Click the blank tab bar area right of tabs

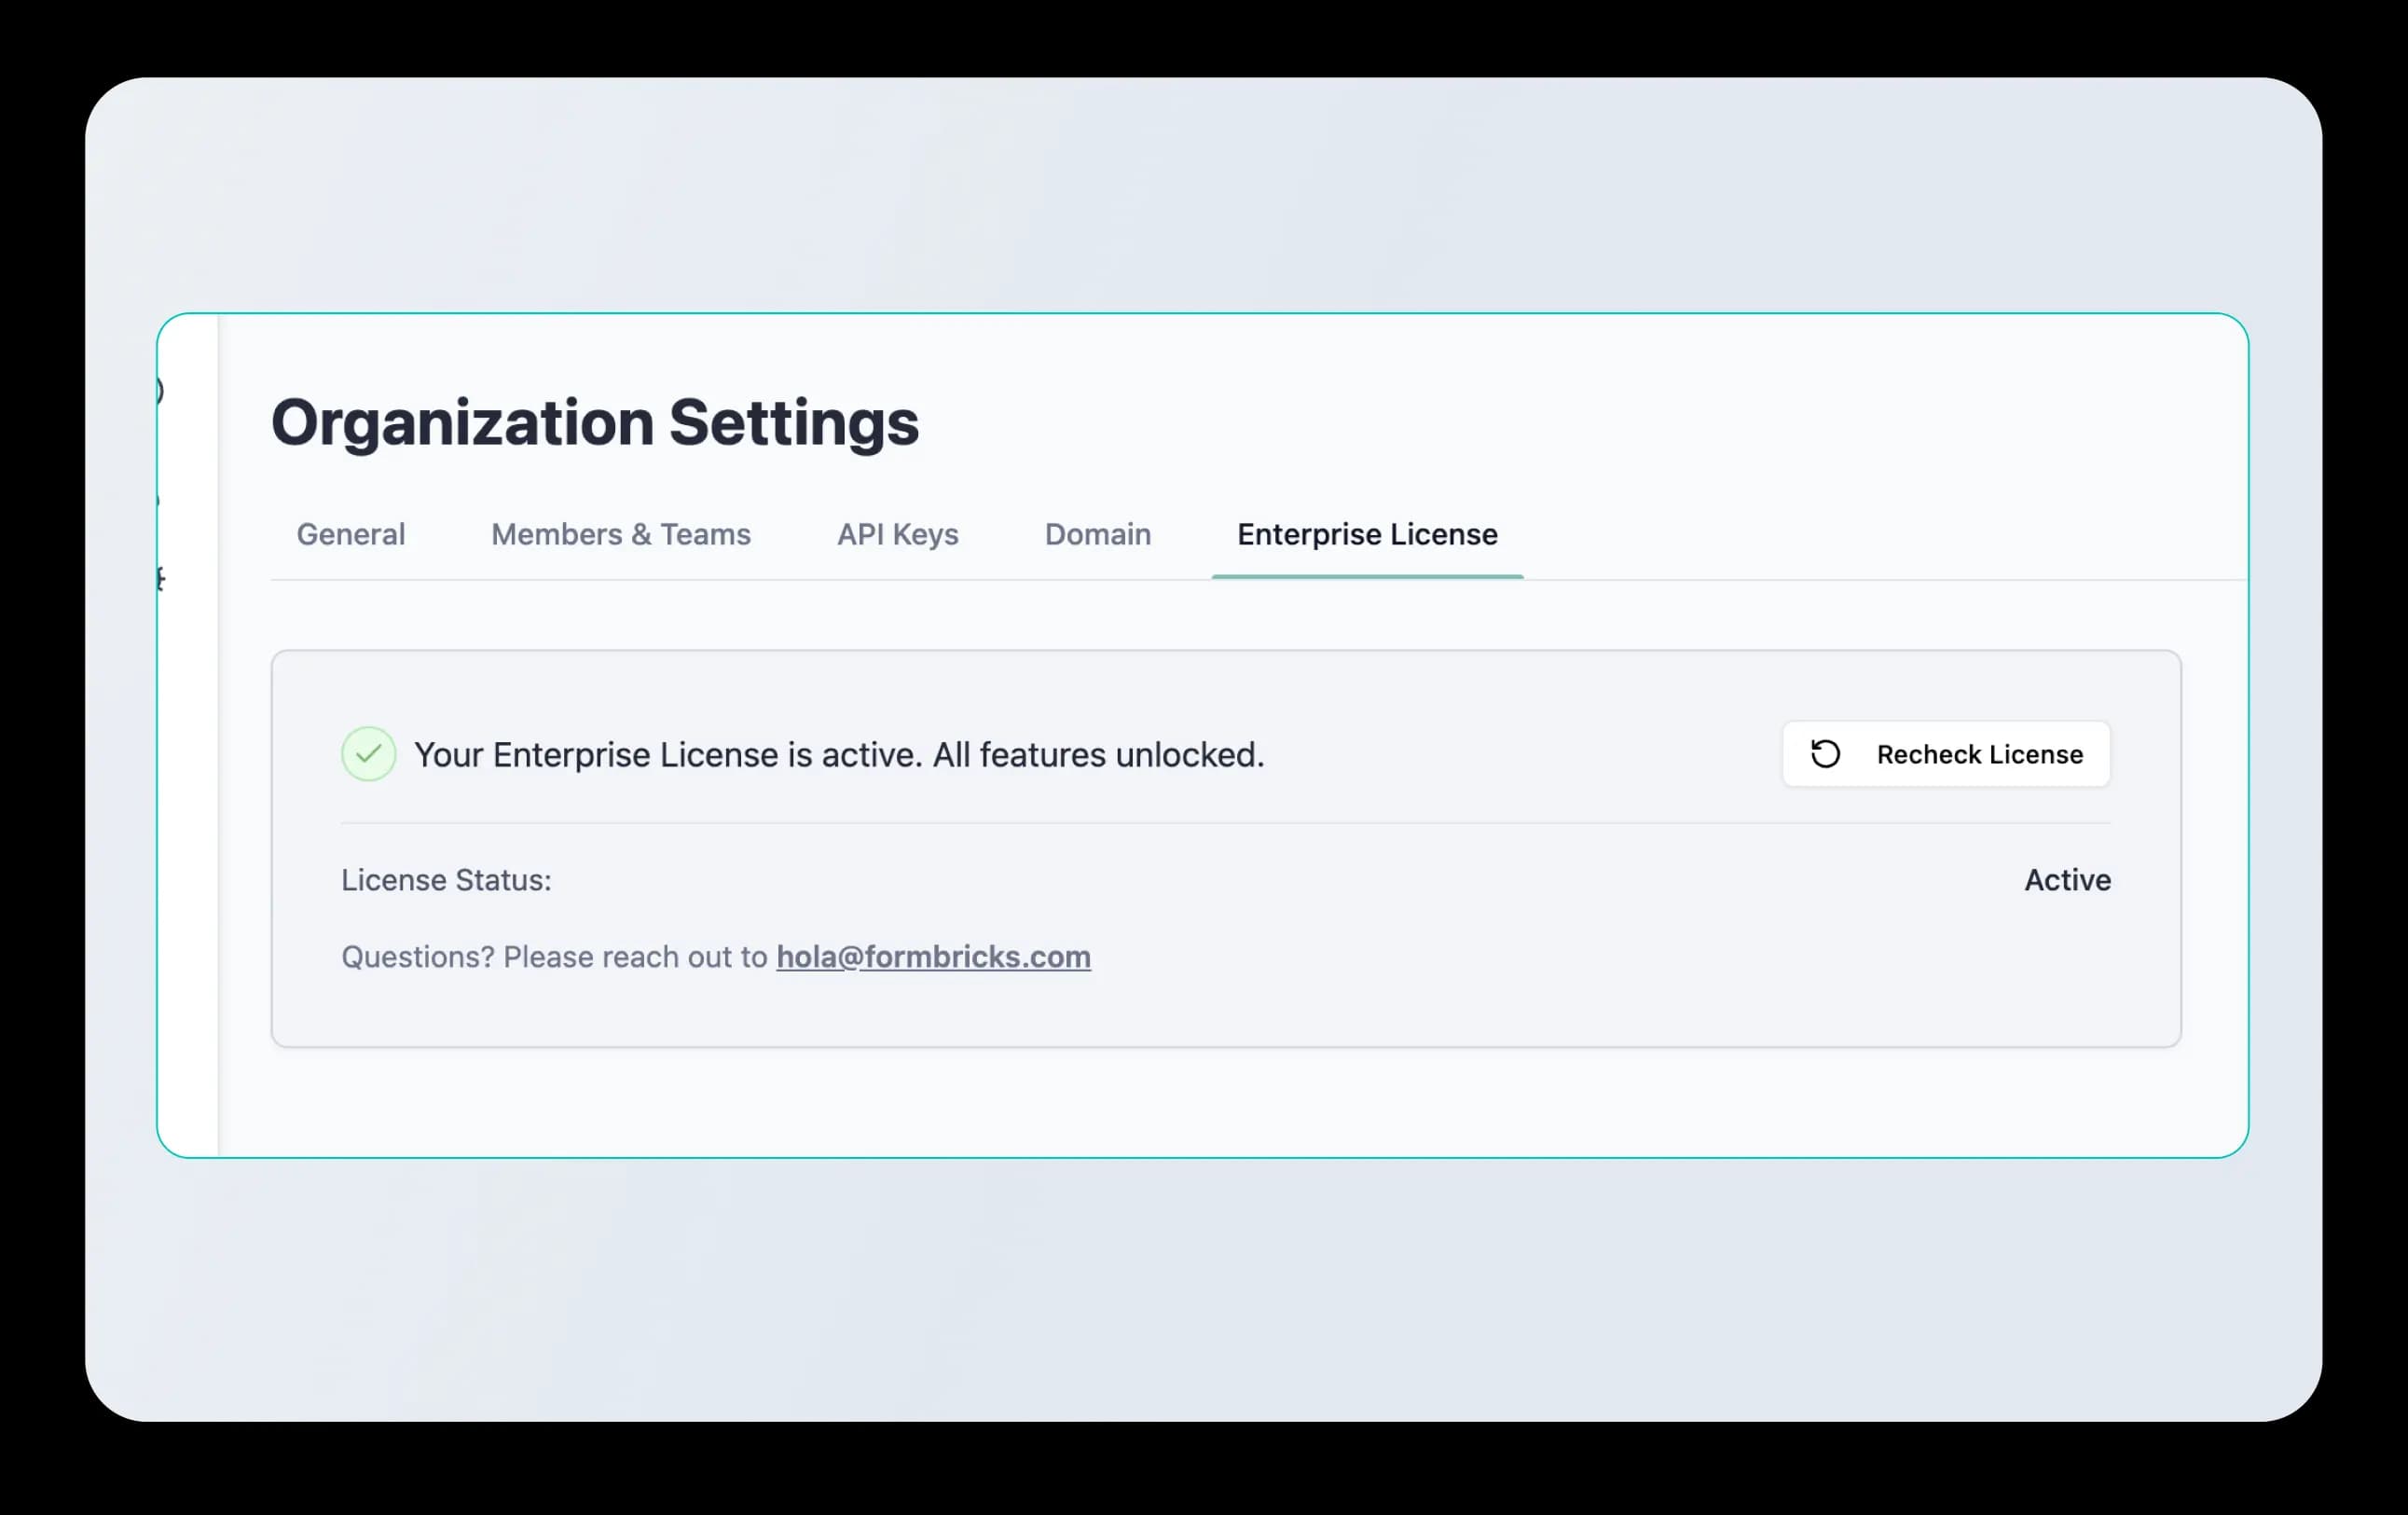(x=1880, y=534)
